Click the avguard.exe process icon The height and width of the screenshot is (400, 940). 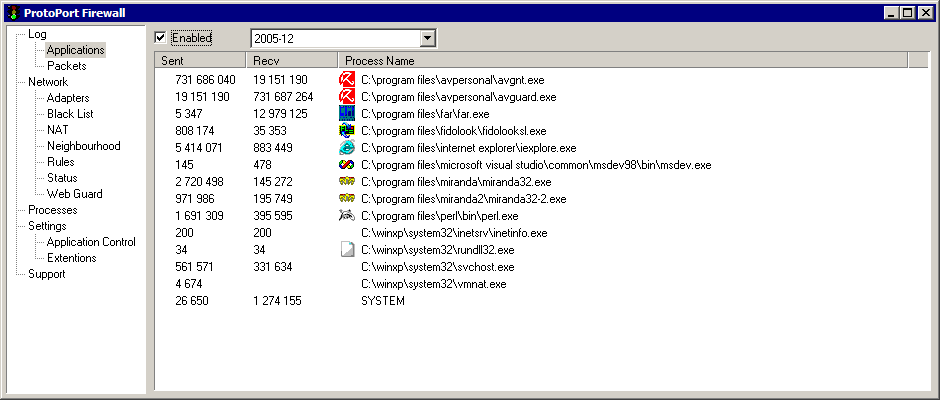coord(348,97)
